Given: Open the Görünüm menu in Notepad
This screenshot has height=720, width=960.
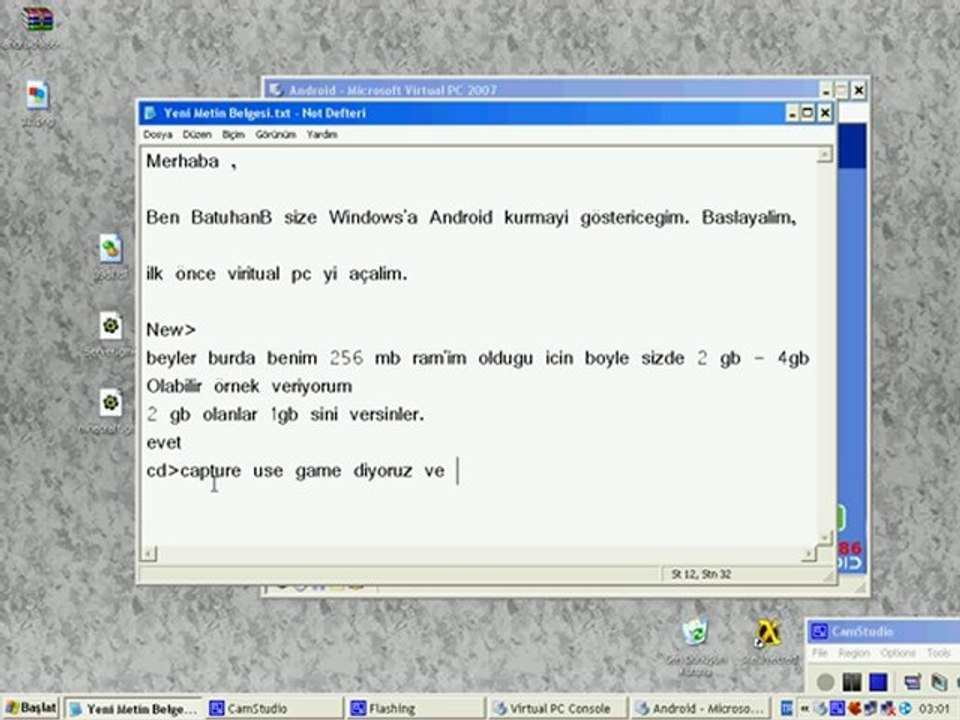Looking at the screenshot, I should [x=276, y=135].
